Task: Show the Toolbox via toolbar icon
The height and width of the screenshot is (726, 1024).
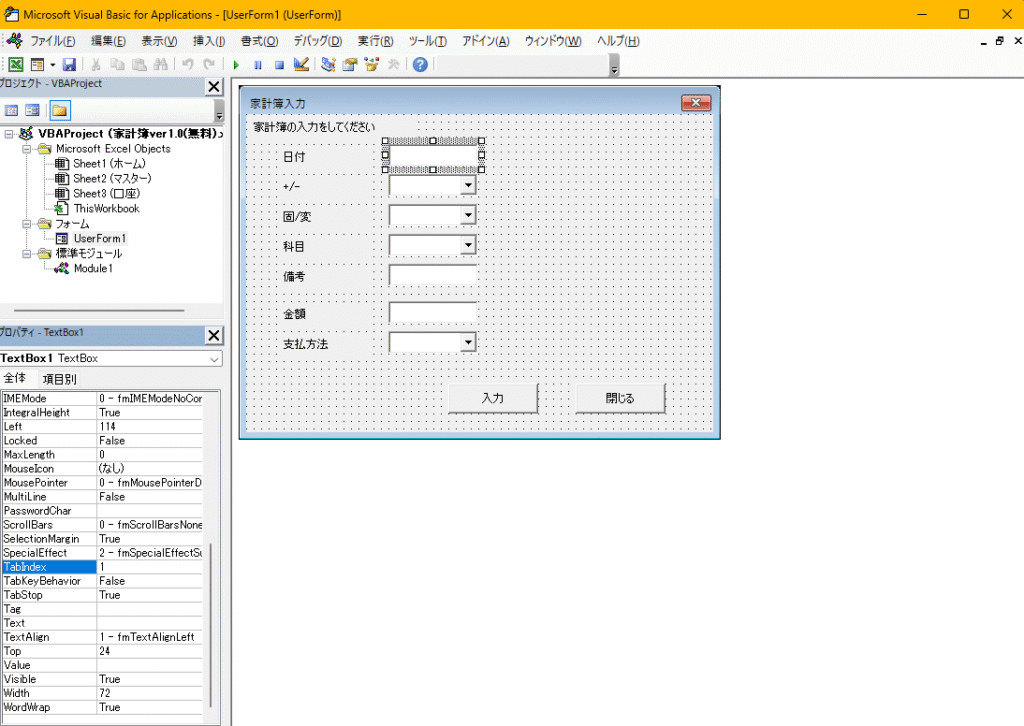Action: 393,65
